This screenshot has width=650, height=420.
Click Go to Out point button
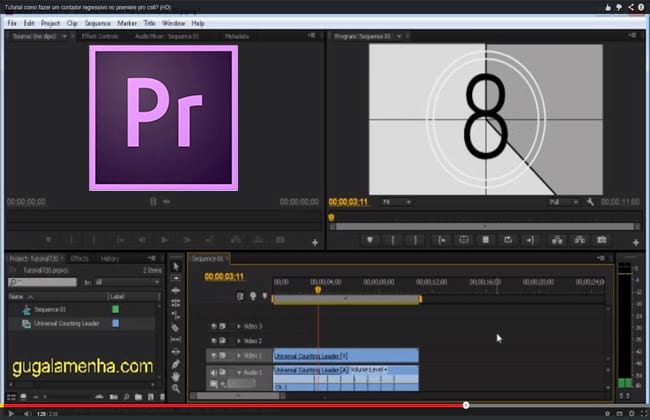(x=530, y=240)
